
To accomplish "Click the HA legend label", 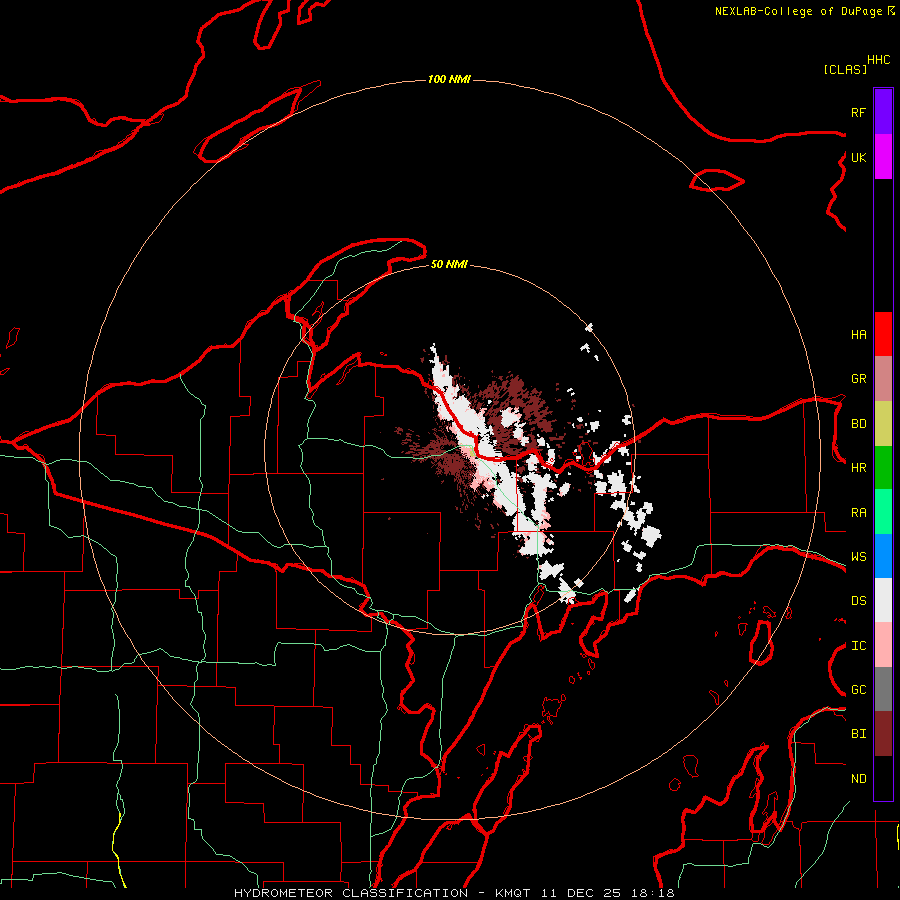I will [858, 335].
